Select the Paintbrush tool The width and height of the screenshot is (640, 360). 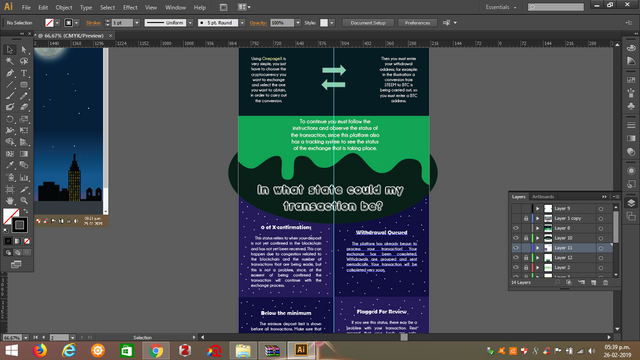(10, 96)
